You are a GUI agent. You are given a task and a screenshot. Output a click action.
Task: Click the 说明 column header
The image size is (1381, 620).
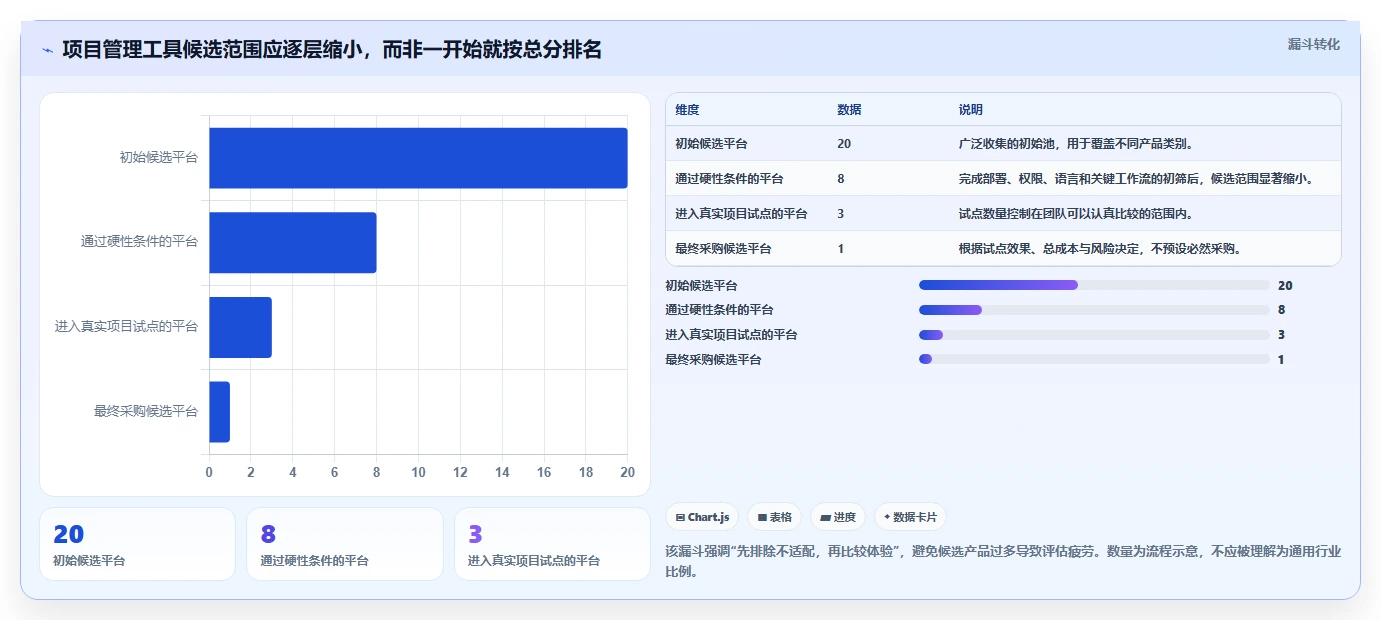(970, 110)
